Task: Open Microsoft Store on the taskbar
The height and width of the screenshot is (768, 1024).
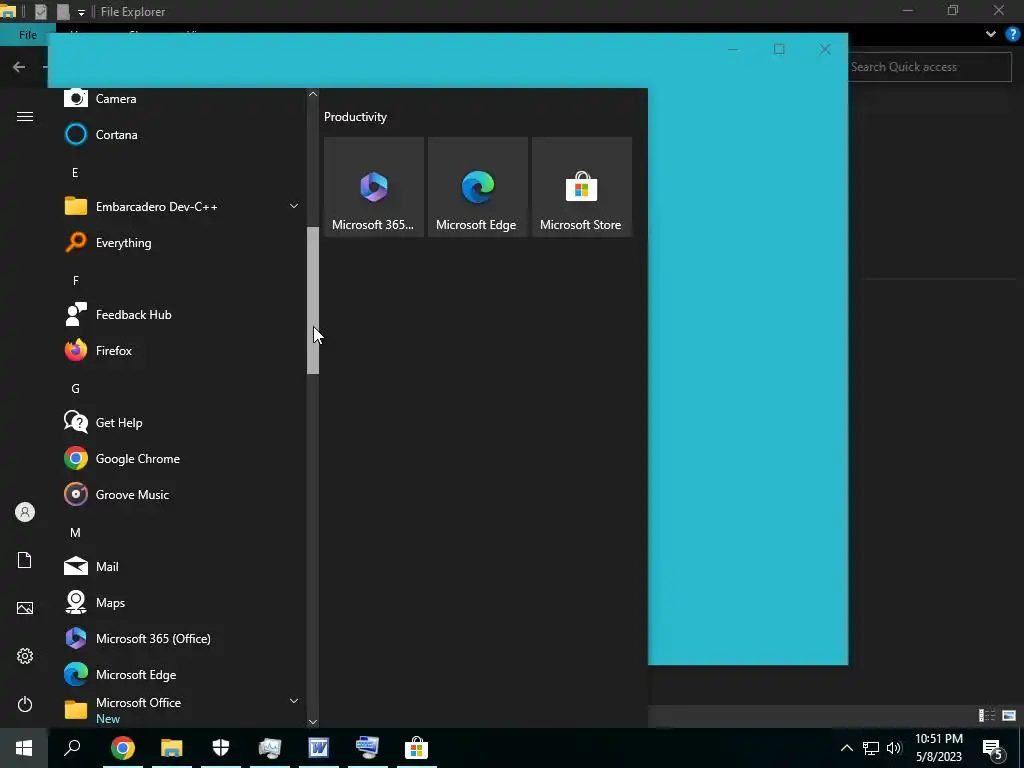Action: coord(417,748)
